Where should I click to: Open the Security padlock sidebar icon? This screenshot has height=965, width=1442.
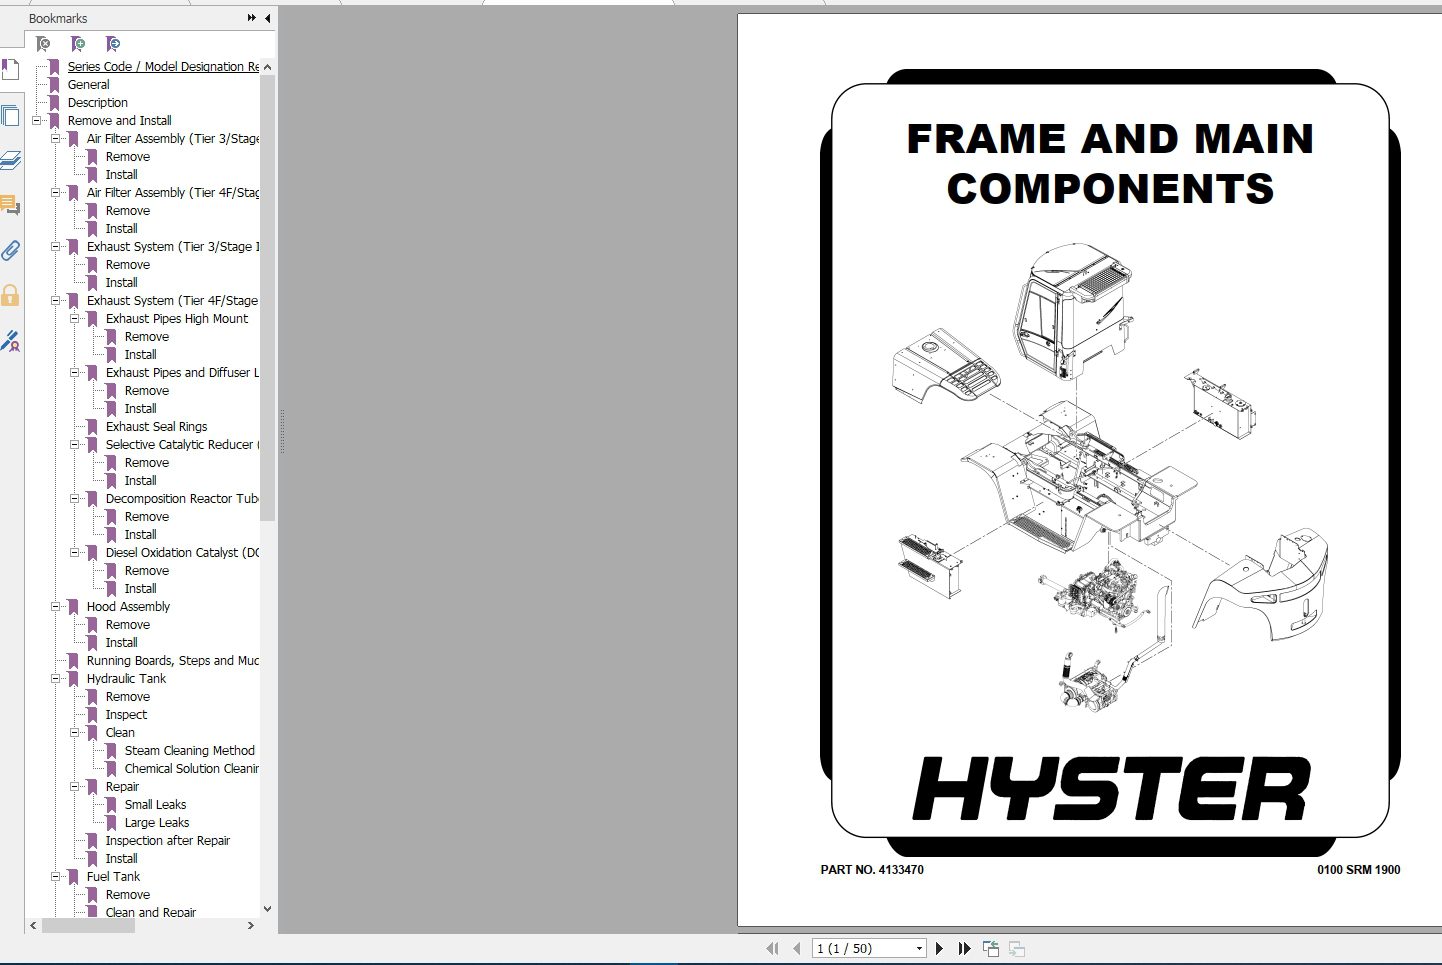10,295
